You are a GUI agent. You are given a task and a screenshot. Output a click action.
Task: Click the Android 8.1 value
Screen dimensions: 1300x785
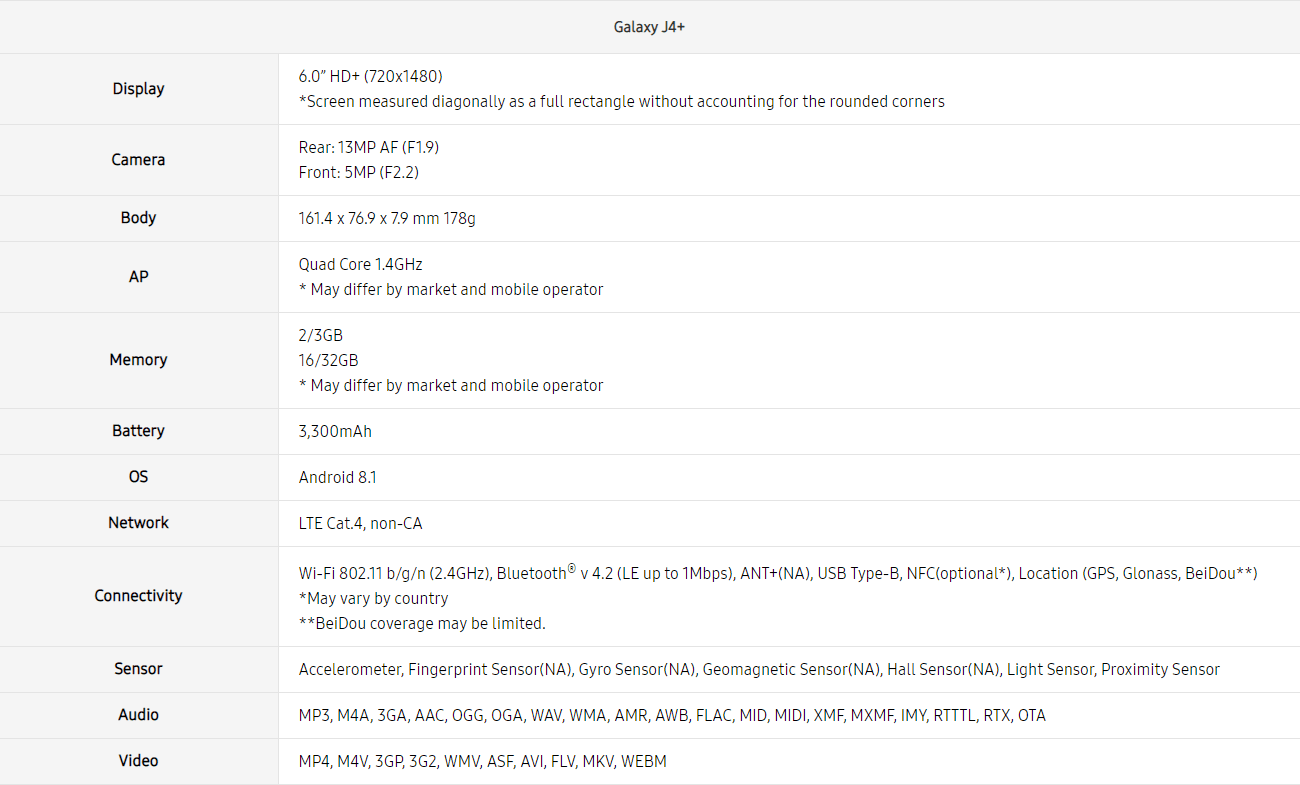point(337,477)
